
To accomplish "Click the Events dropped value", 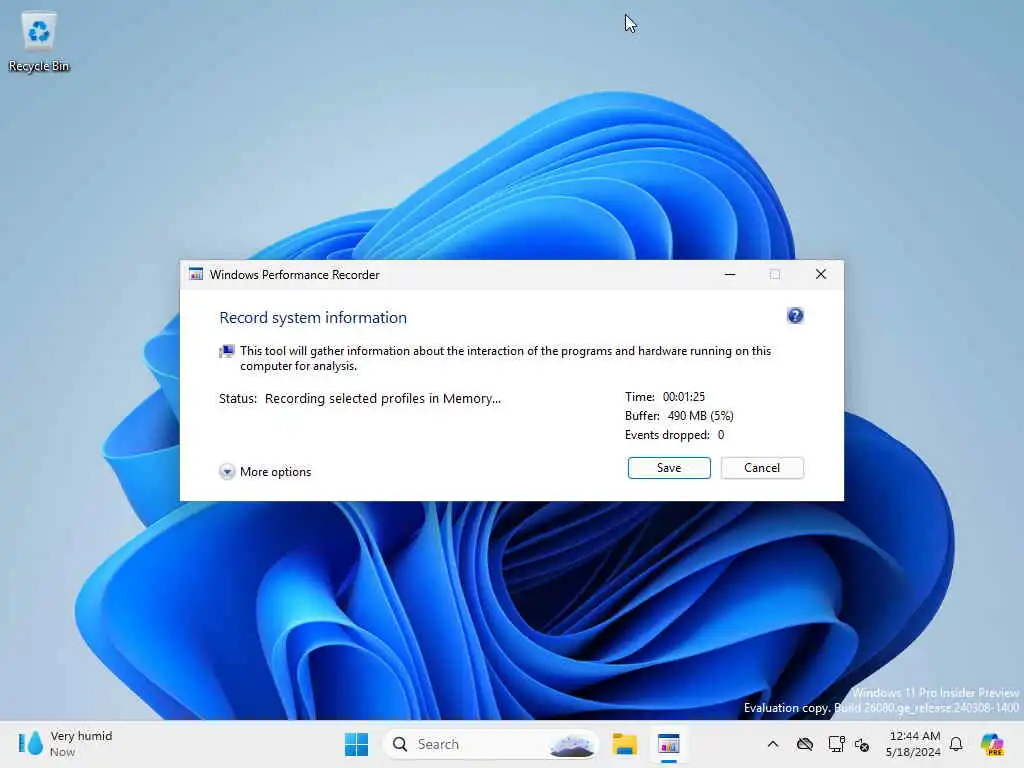I will (721, 435).
